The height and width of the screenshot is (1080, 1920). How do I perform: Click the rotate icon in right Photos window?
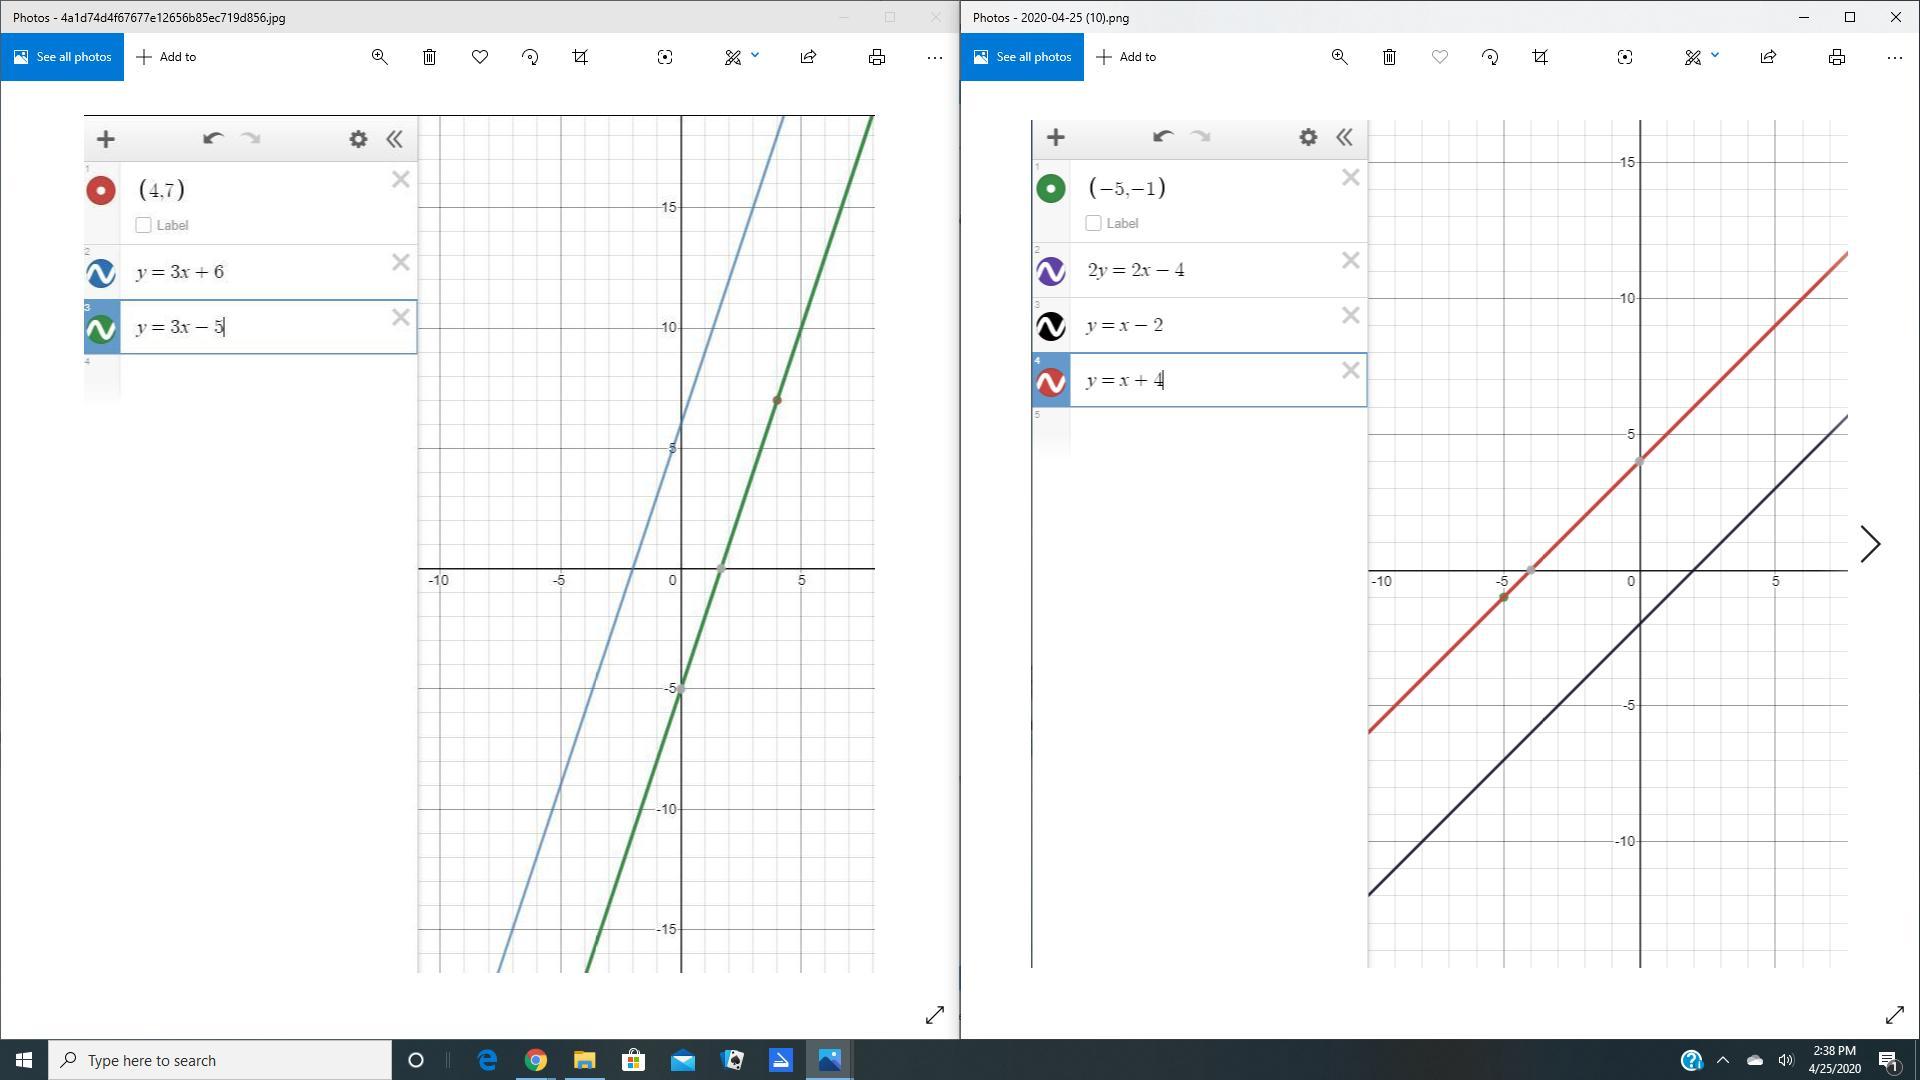[1490, 57]
